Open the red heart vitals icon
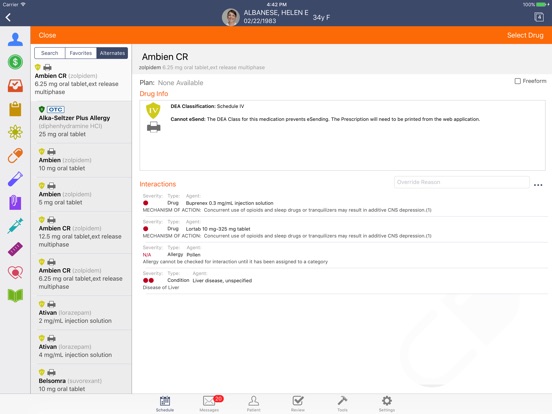The image size is (552, 414). coord(15,272)
